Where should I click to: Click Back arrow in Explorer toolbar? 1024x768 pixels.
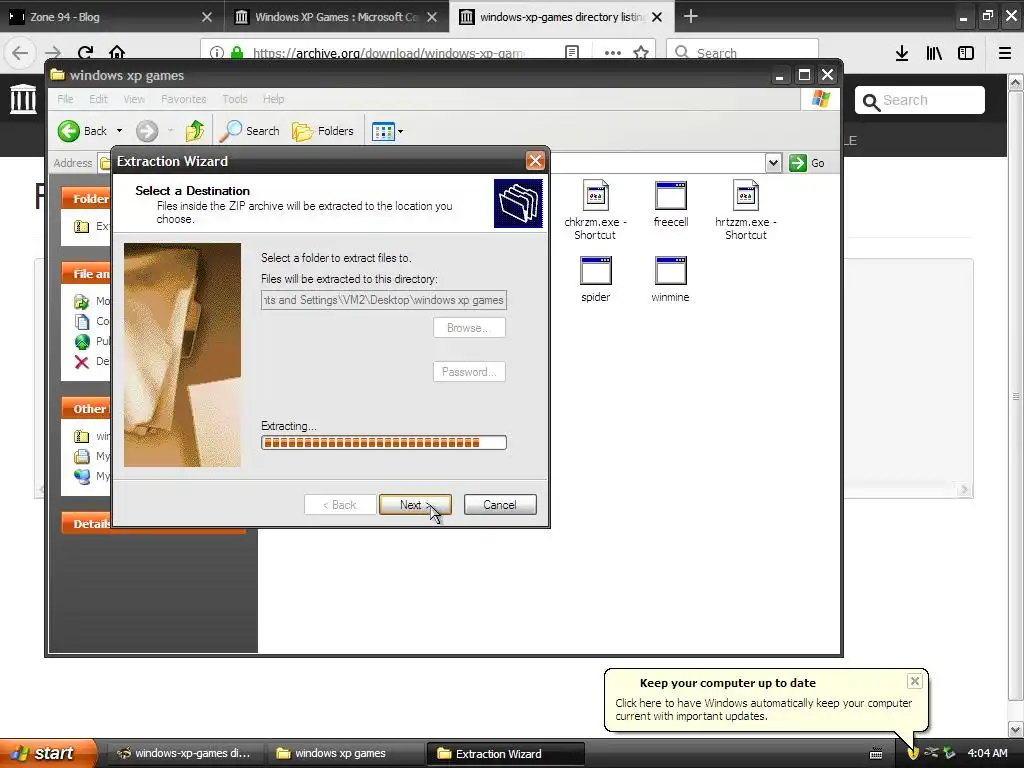pyautogui.click(x=82, y=131)
